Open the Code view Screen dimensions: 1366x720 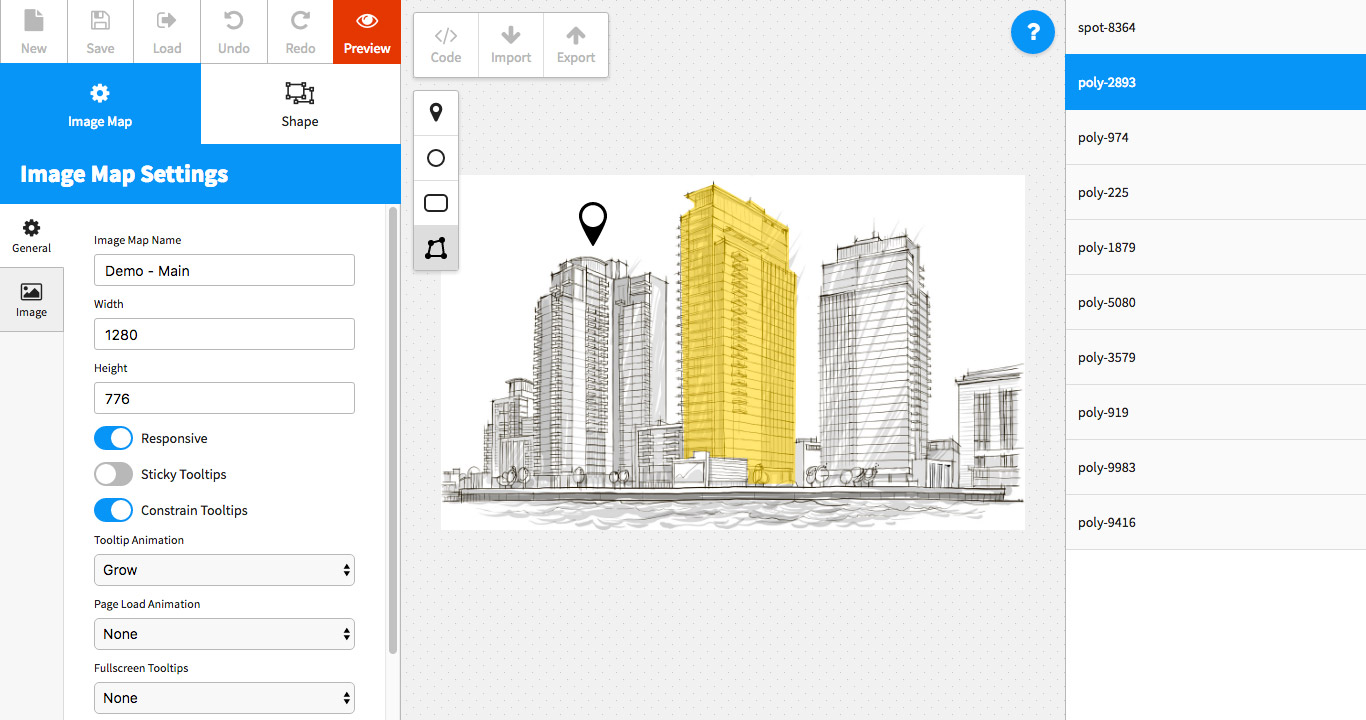pyautogui.click(x=446, y=45)
